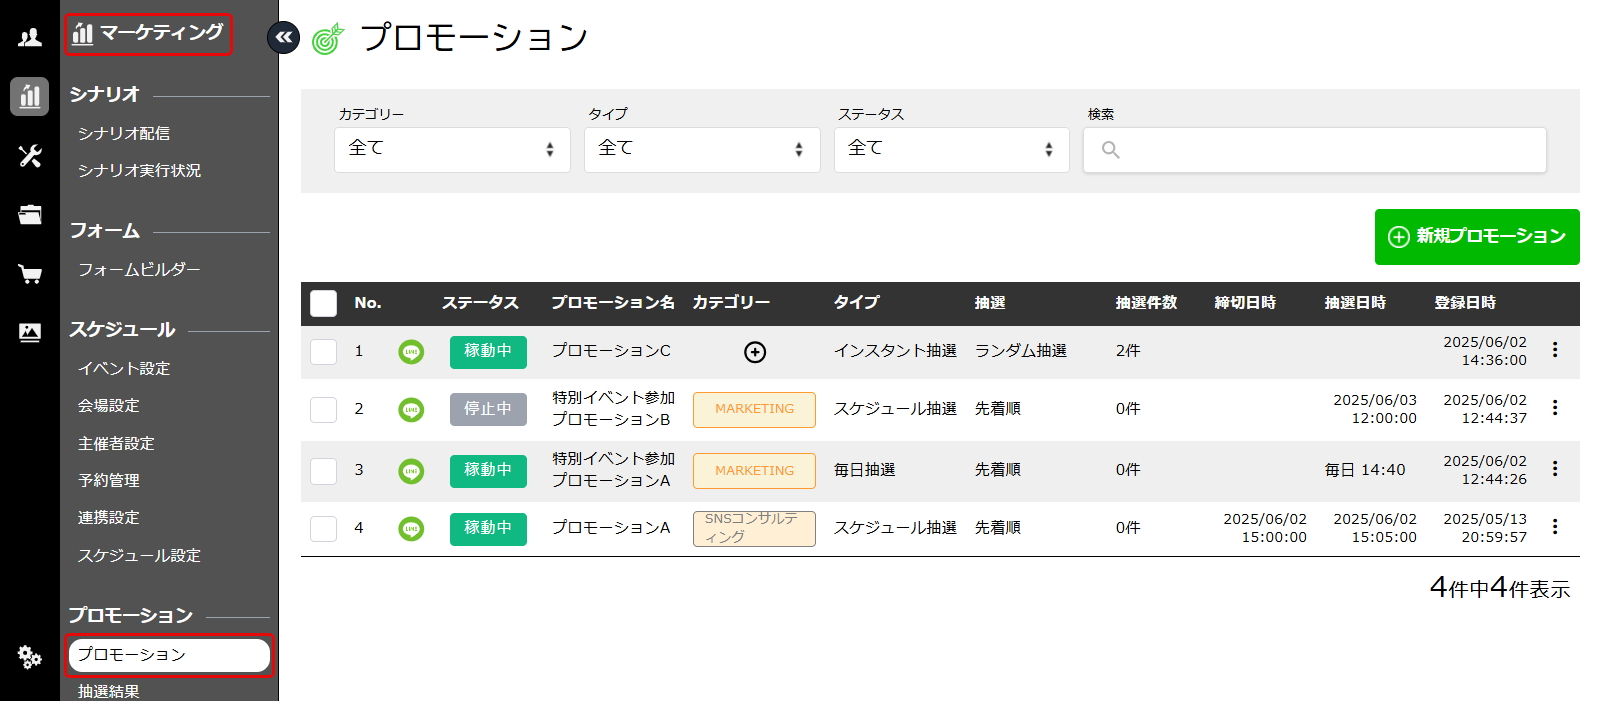The height and width of the screenshot is (701, 1600).
Task: Open the ステータス filter dropdown
Action: (x=951, y=149)
